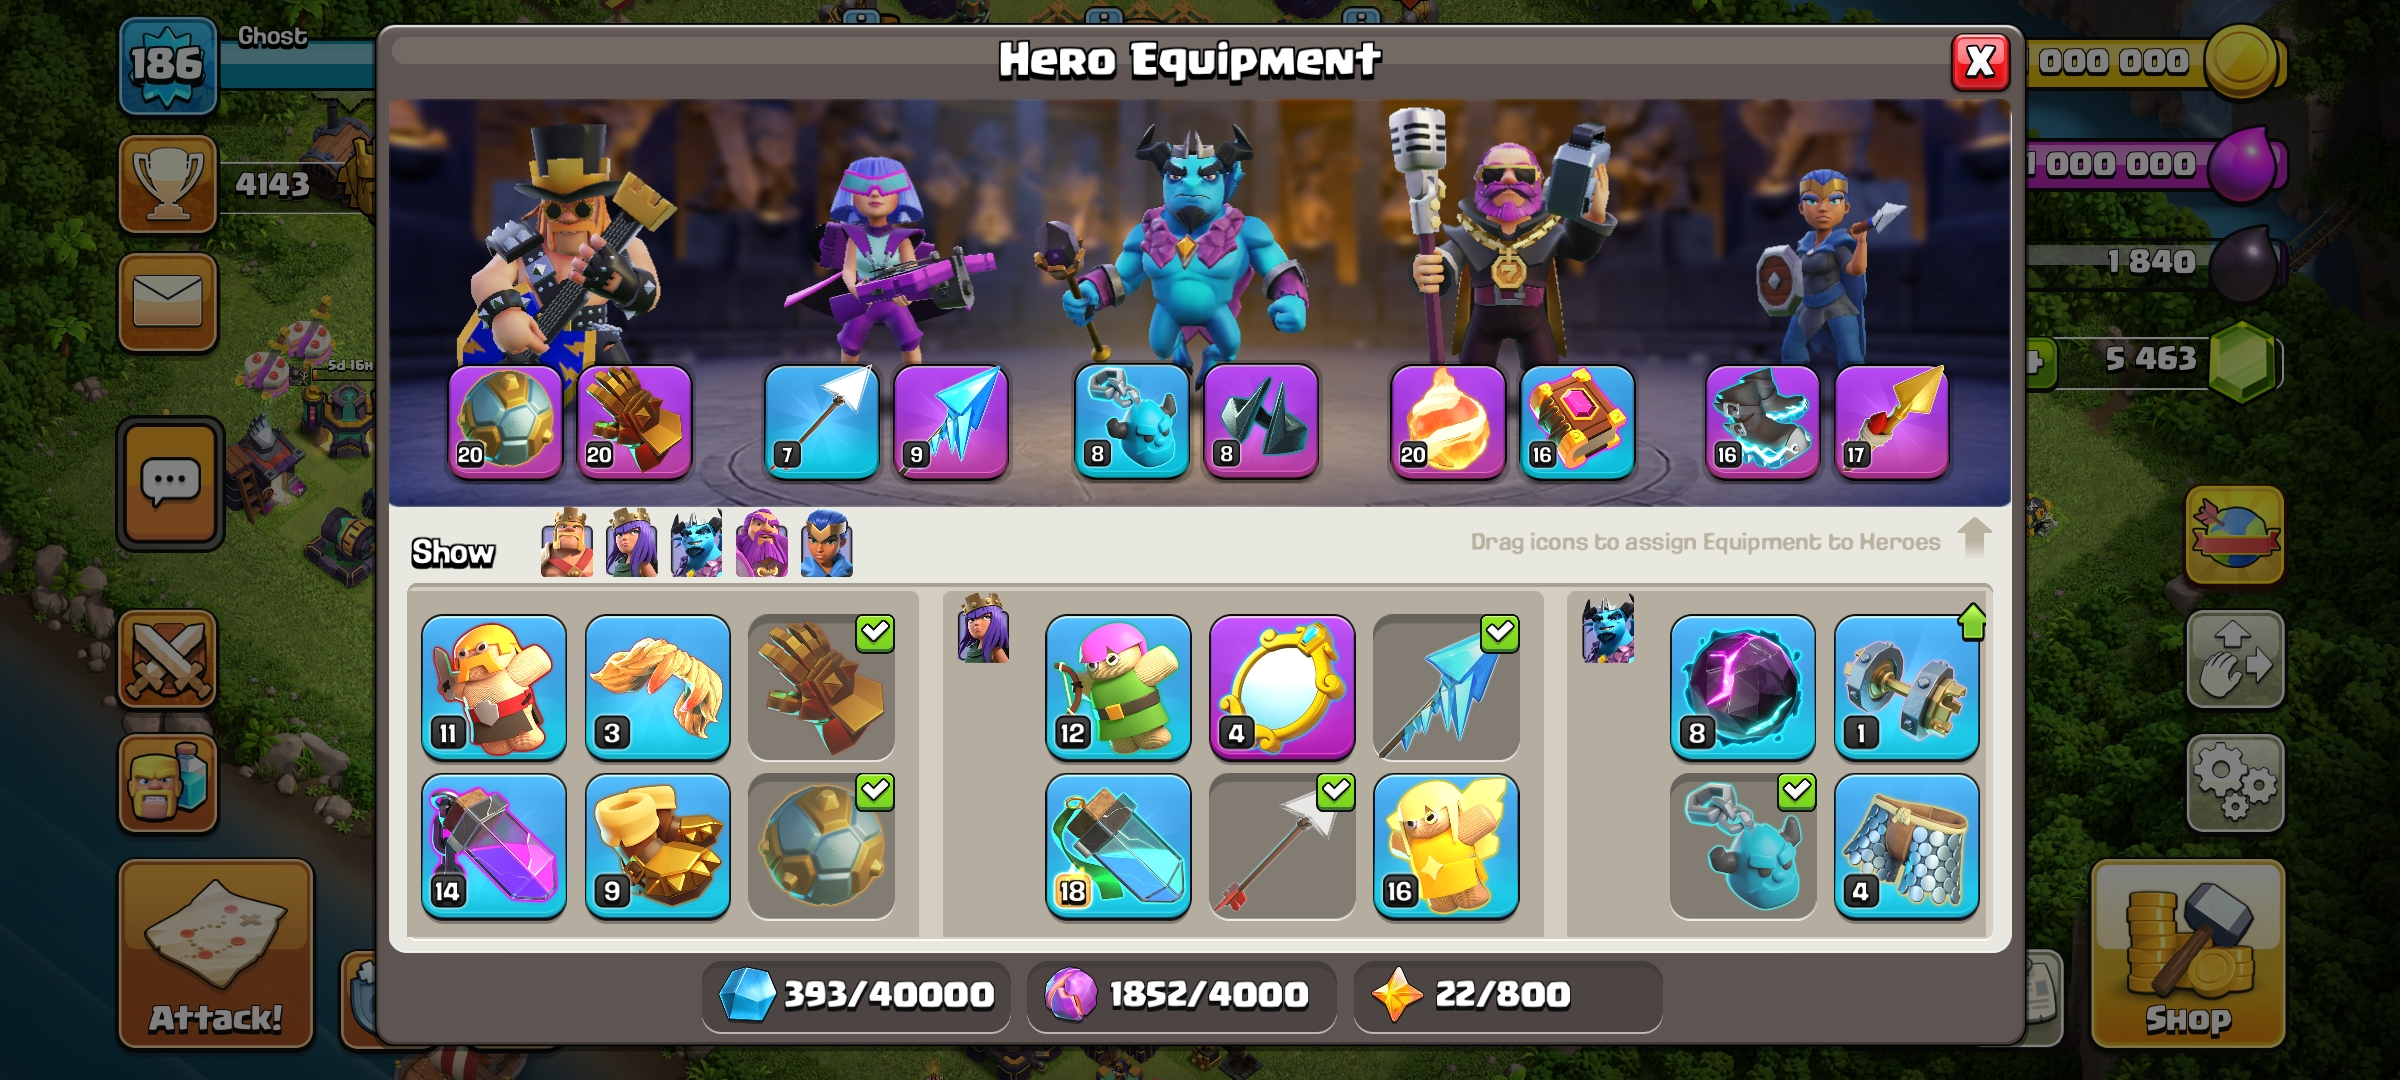The width and height of the screenshot is (2400, 1080).
Task: Open the crossed swords army icon
Action: click(x=168, y=659)
